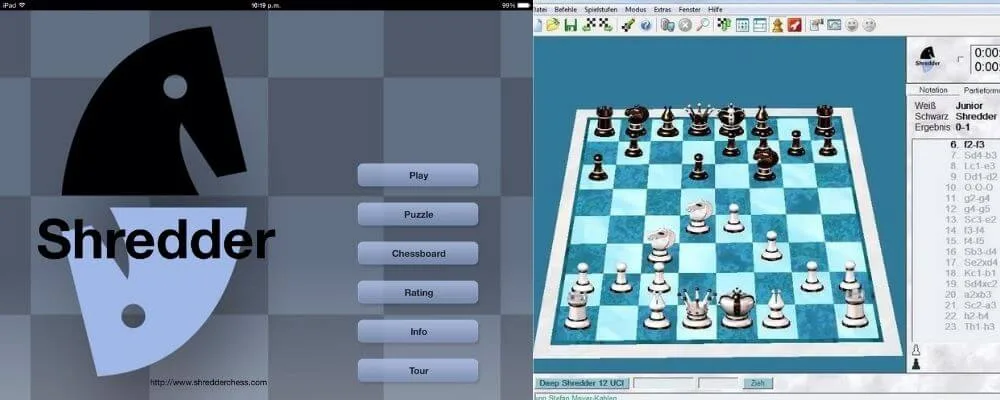Open the Extras menu

[x=663, y=10]
